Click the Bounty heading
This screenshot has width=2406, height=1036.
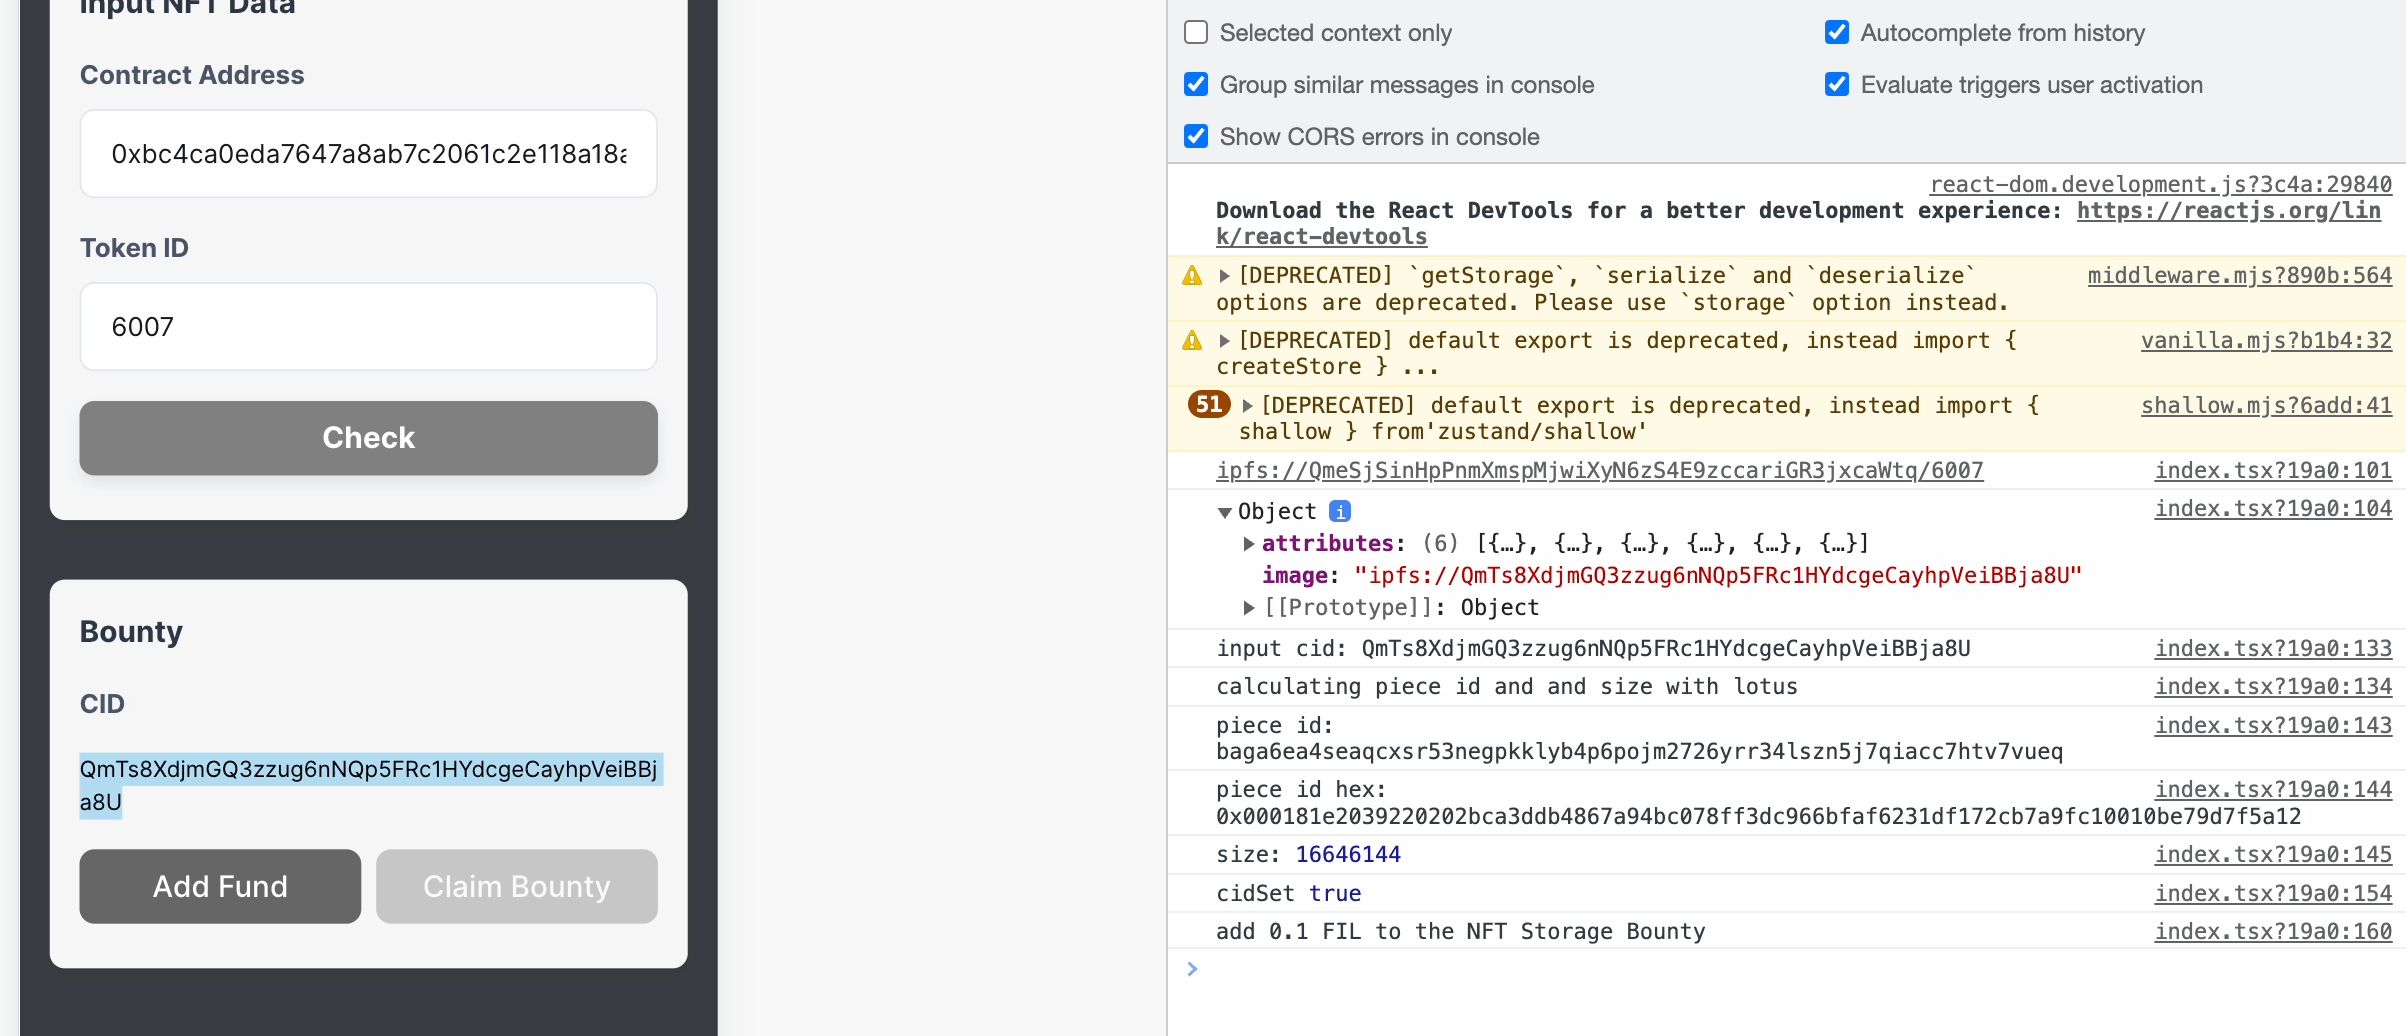131,632
